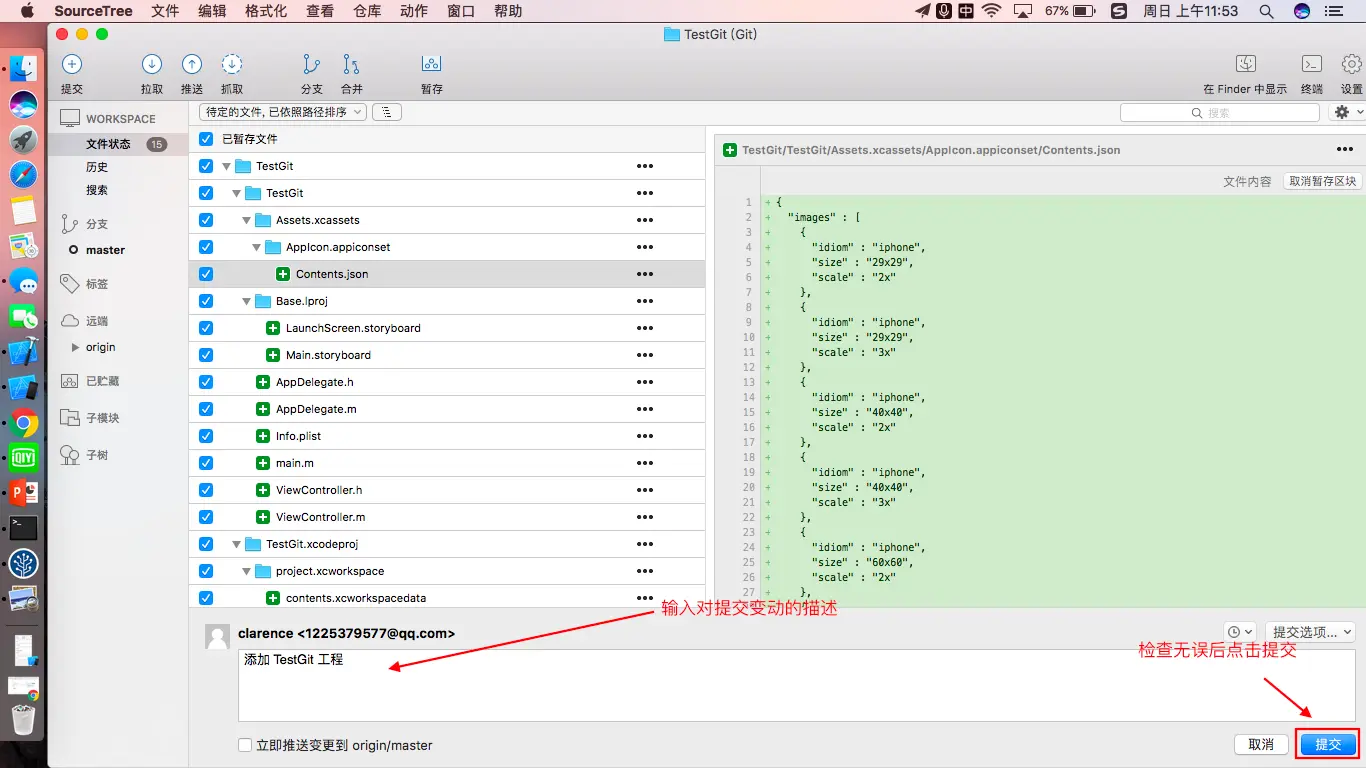The image size is (1366, 768).
Task: Open the 编辑 menu
Action: [212, 11]
